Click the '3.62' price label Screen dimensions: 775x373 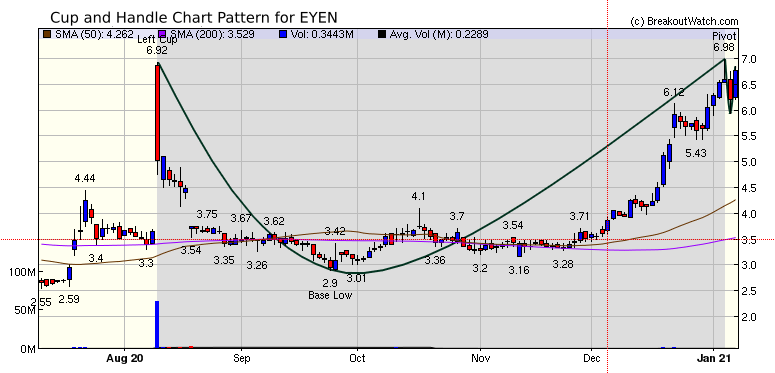(x=274, y=221)
